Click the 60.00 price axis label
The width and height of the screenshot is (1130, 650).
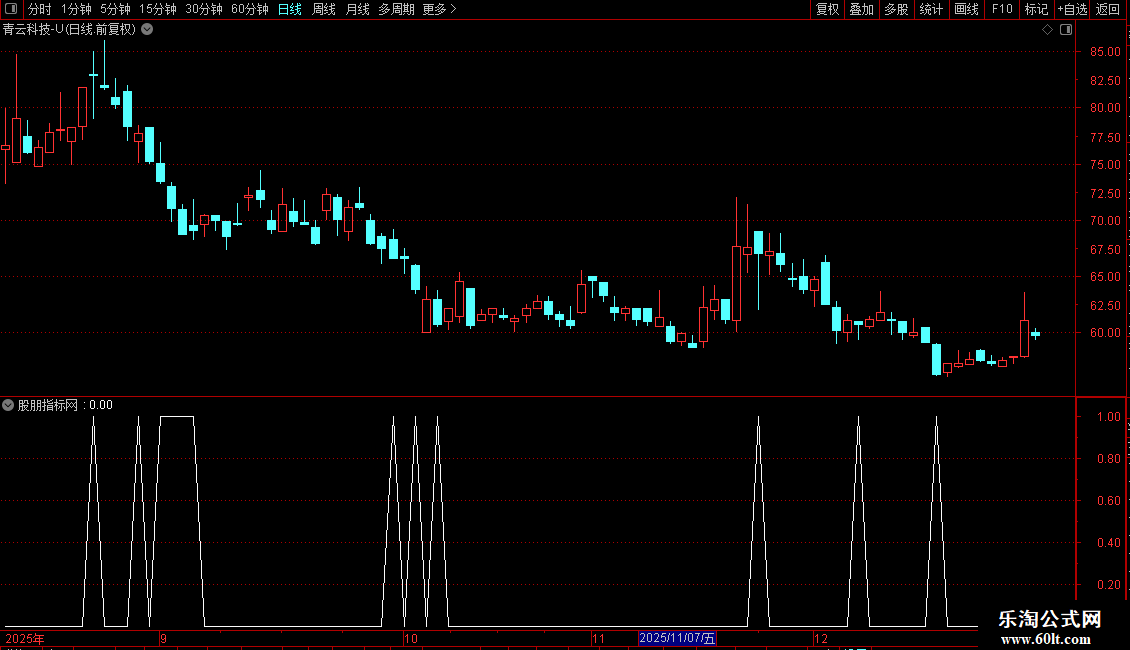tap(1105, 333)
